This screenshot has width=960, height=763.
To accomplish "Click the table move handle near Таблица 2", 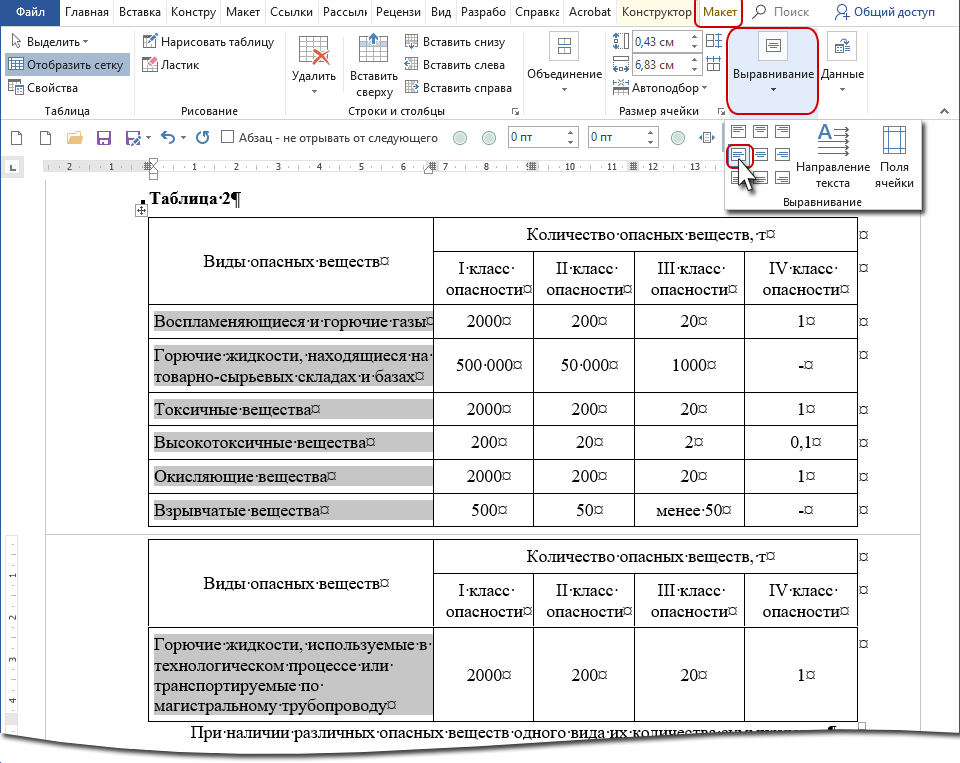I will [141, 211].
